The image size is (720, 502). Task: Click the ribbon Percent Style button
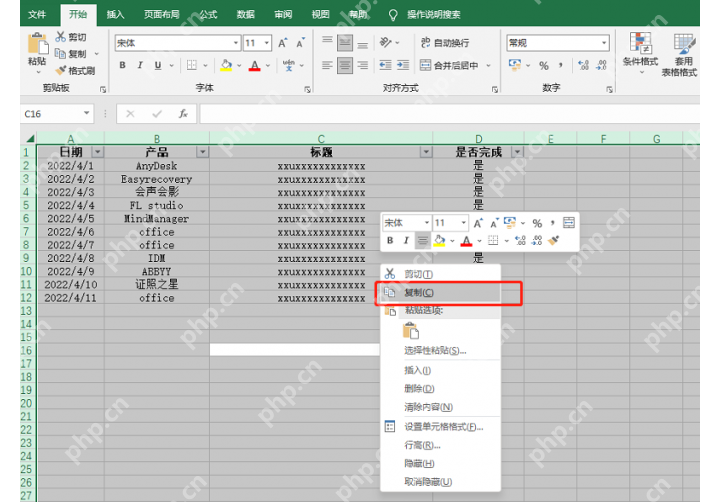pyautogui.click(x=544, y=65)
